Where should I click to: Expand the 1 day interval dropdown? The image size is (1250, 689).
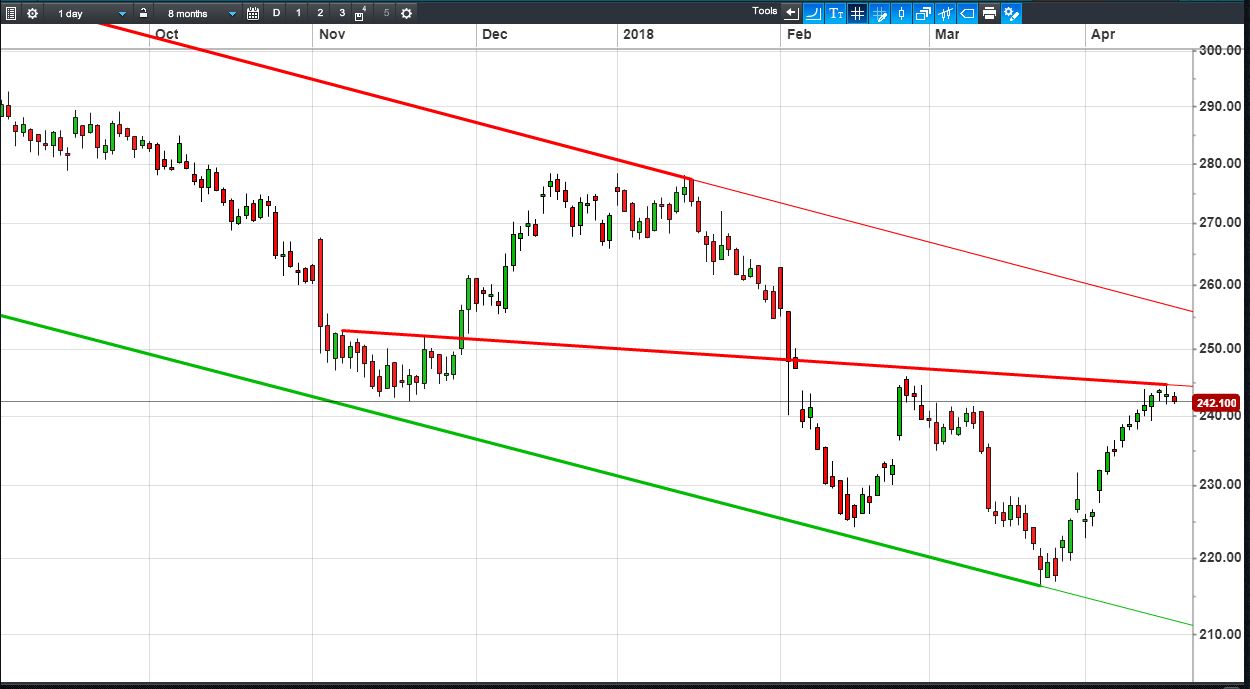[90, 13]
